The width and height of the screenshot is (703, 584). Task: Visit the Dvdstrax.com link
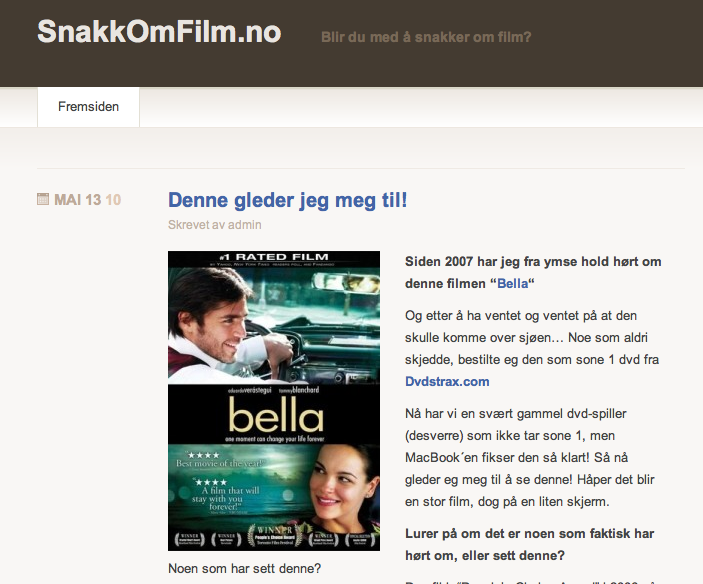[447, 381]
